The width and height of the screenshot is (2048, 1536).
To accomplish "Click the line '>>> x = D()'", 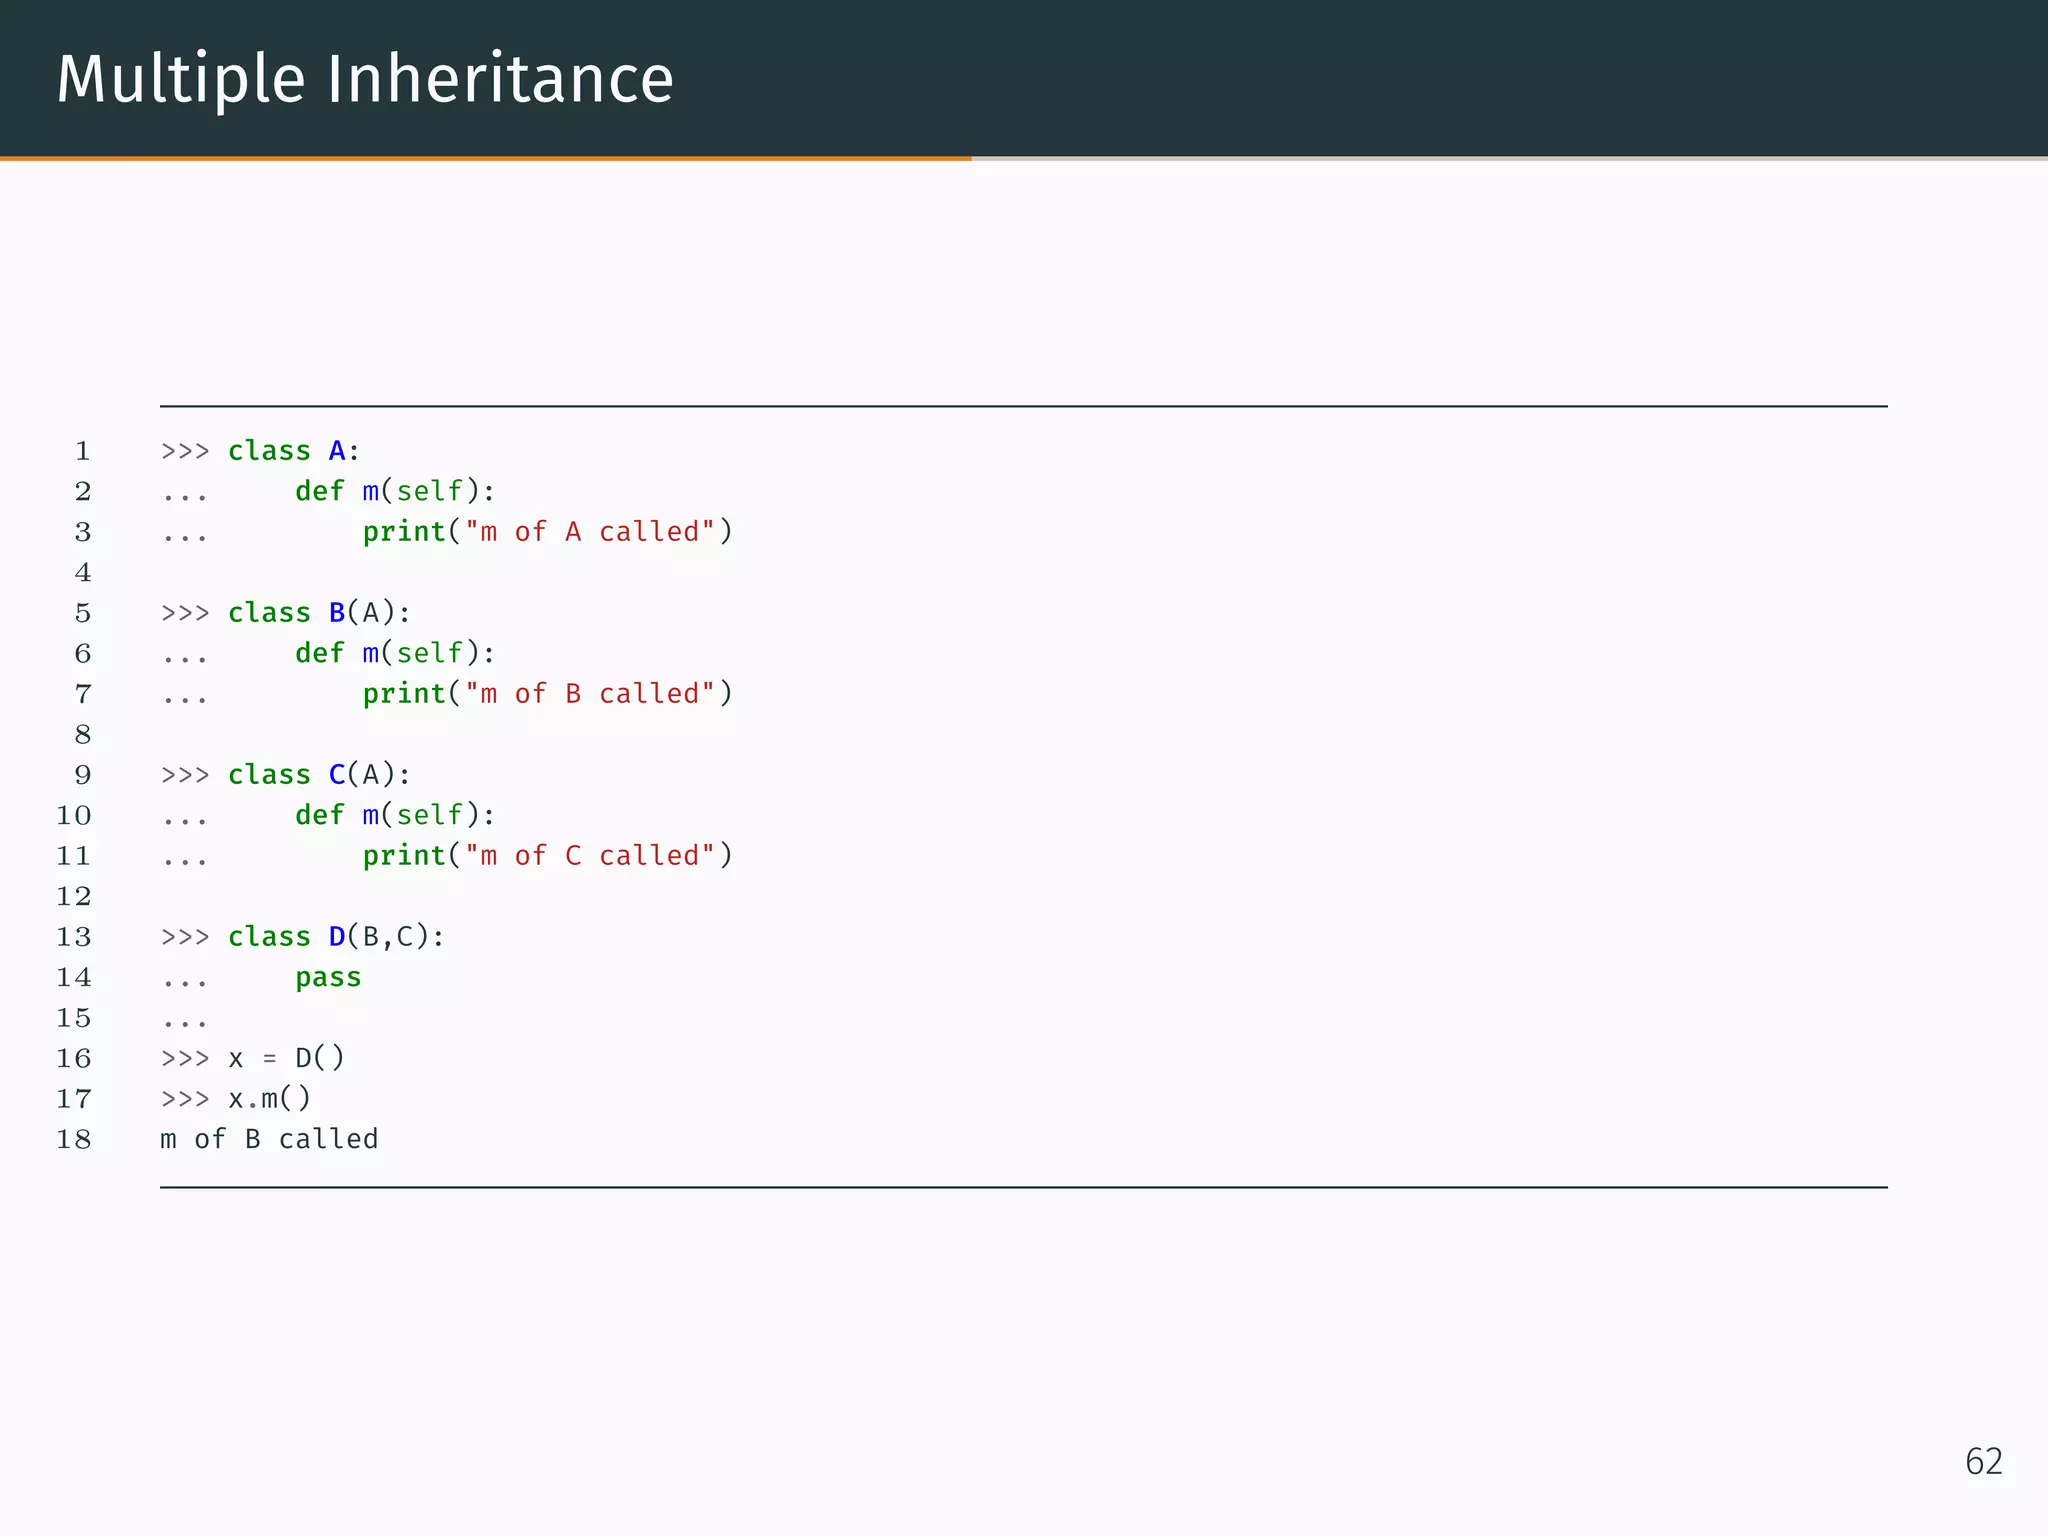I will [x=252, y=1058].
